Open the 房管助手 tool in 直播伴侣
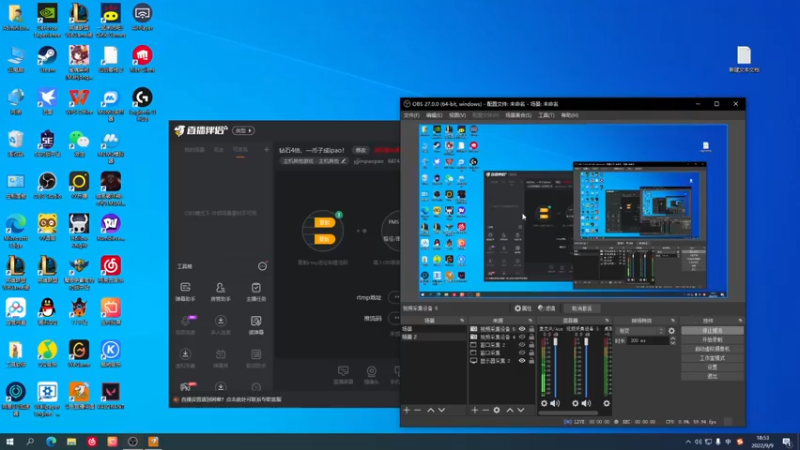Image resolution: width=800 pixels, height=450 pixels. [220, 292]
